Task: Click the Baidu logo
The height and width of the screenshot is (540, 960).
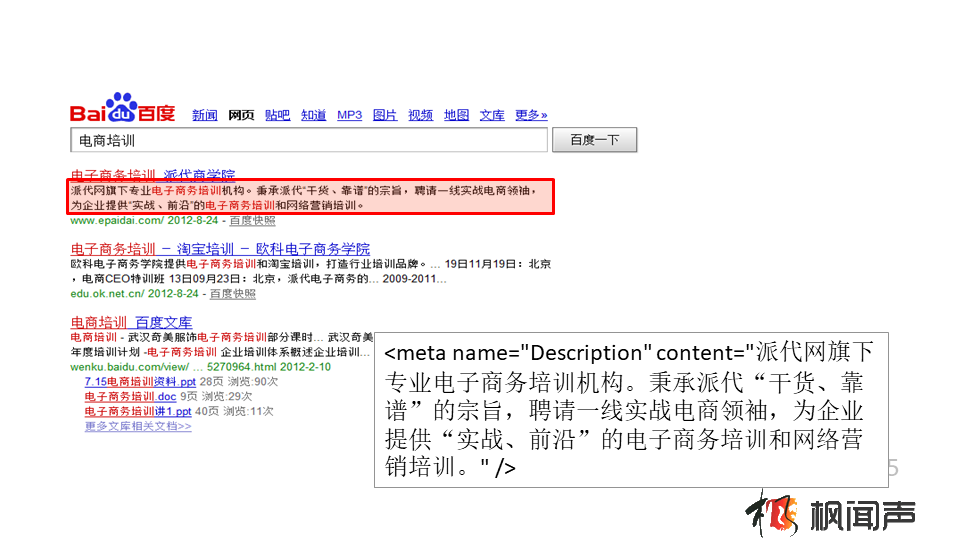Action: click(x=122, y=108)
